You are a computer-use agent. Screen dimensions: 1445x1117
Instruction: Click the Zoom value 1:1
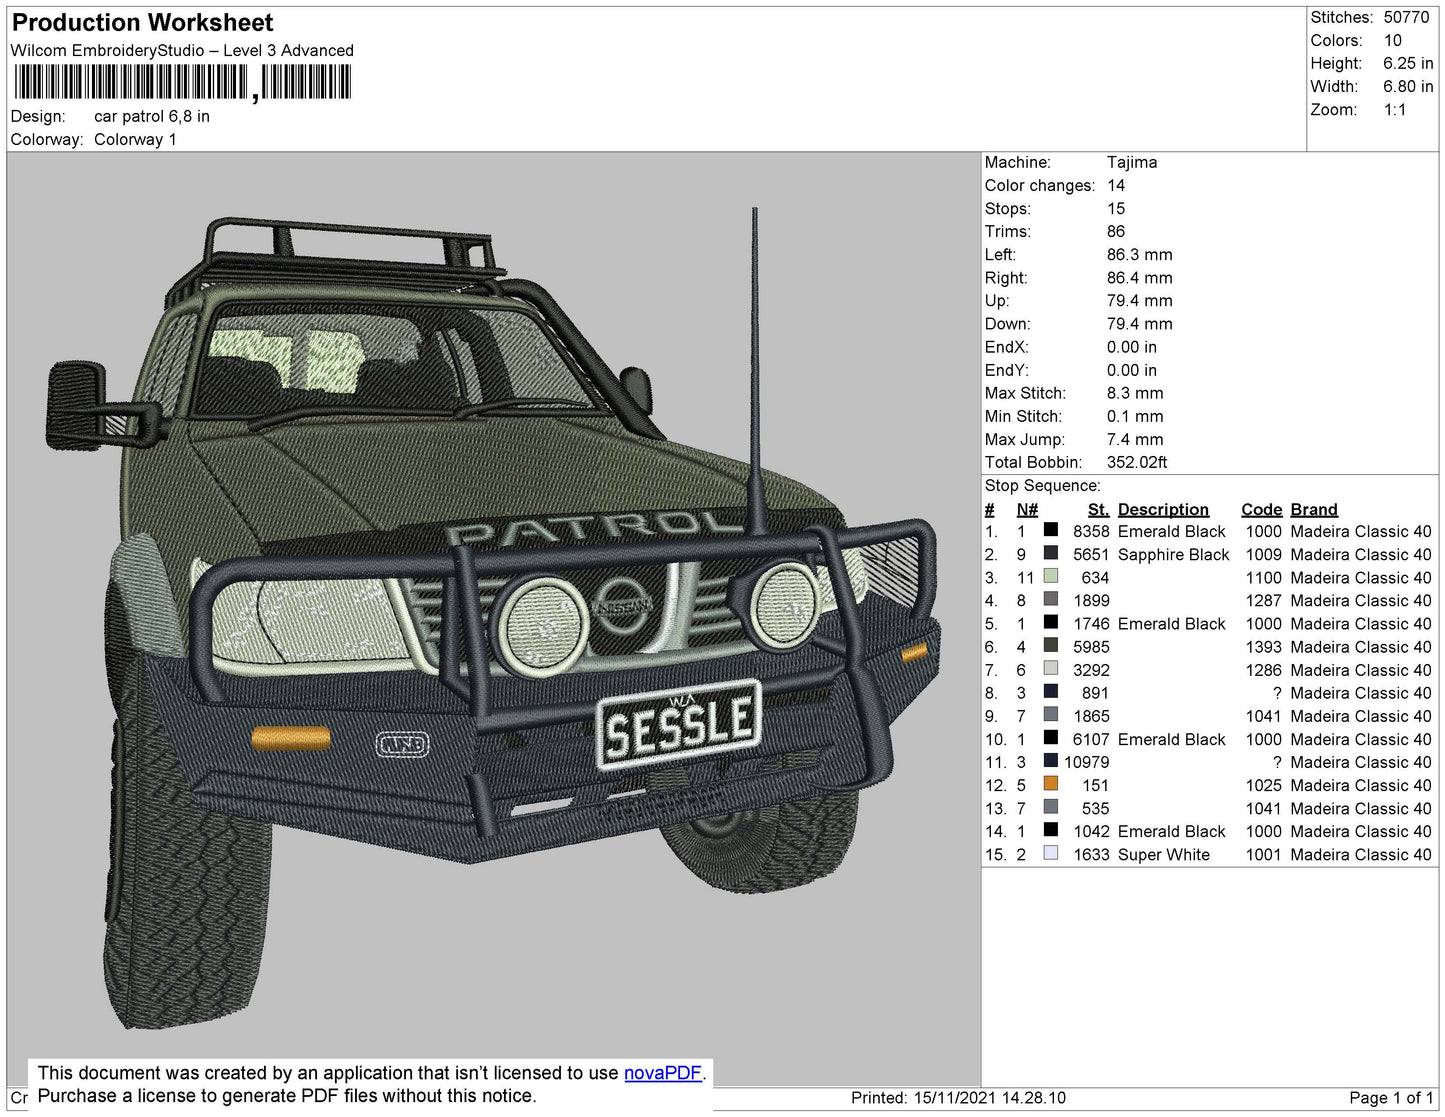click(x=1395, y=109)
